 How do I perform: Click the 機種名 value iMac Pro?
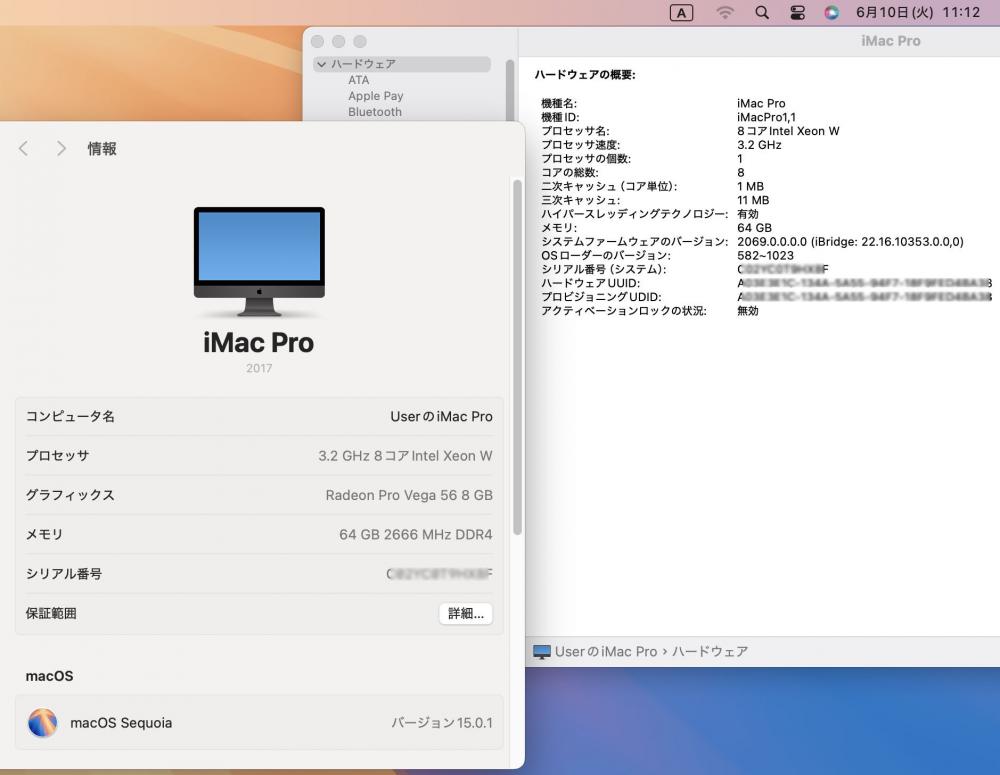coord(761,103)
